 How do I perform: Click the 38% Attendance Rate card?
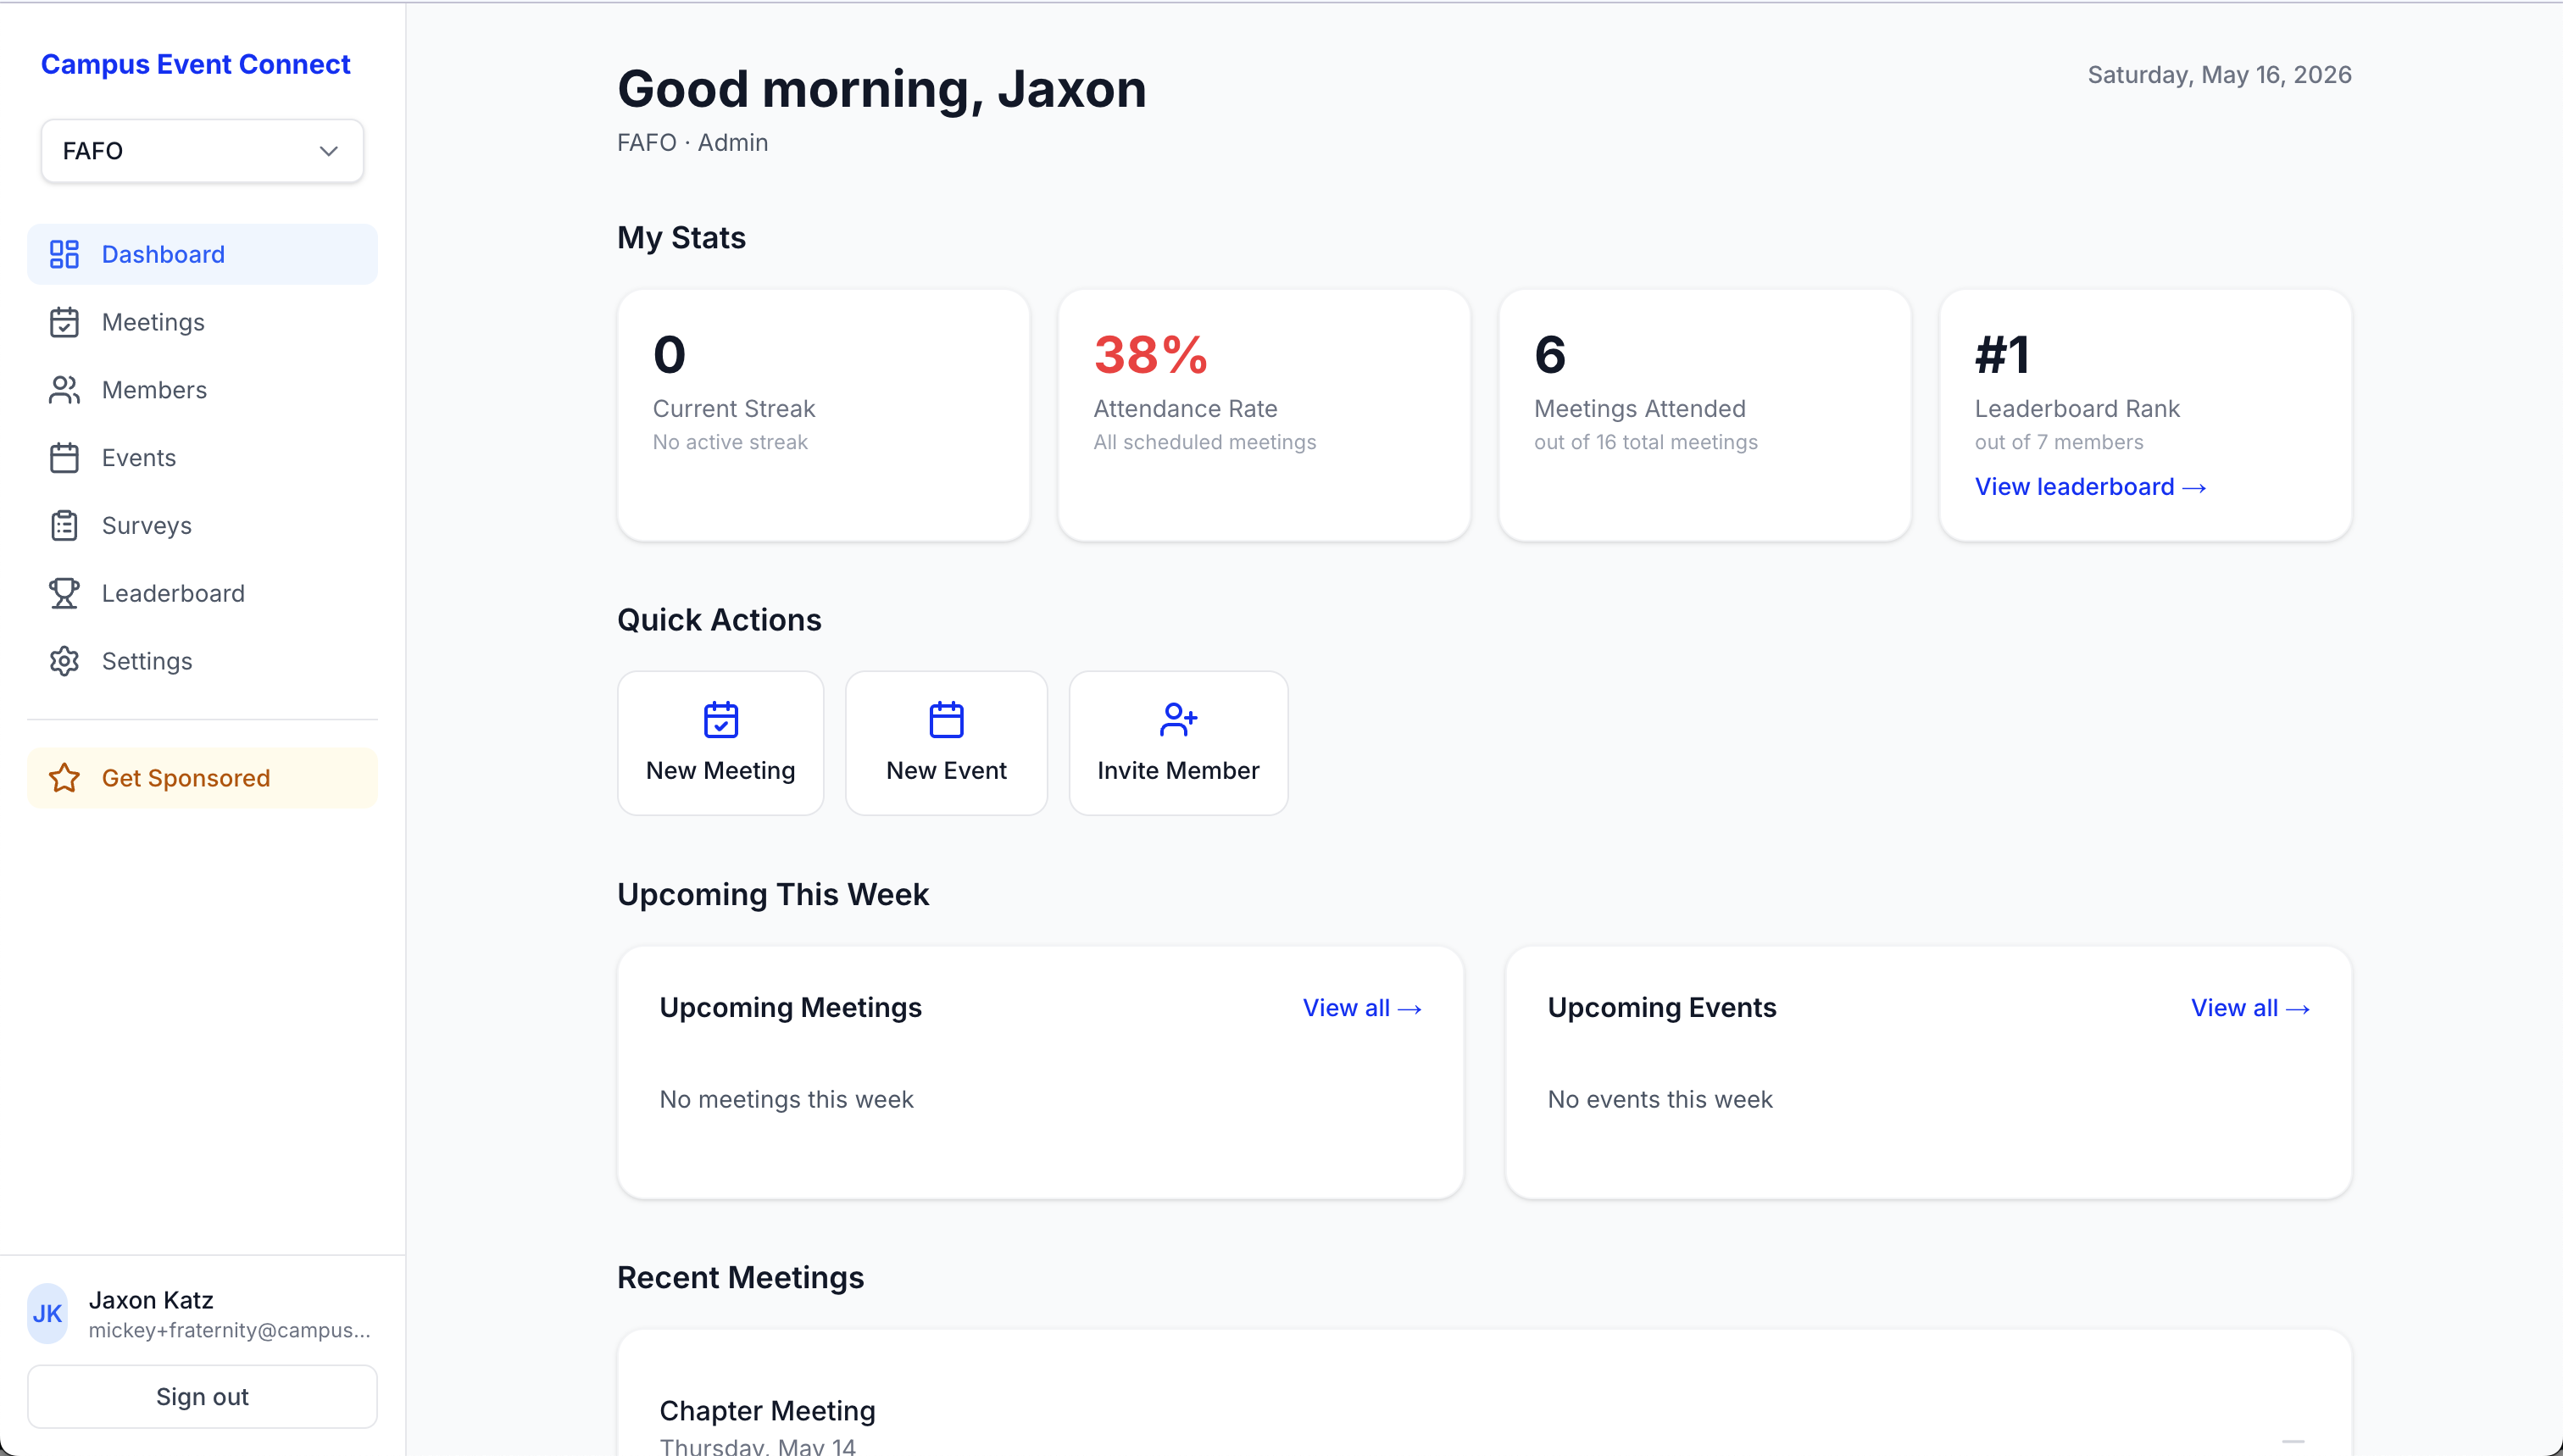(1264, 415)
